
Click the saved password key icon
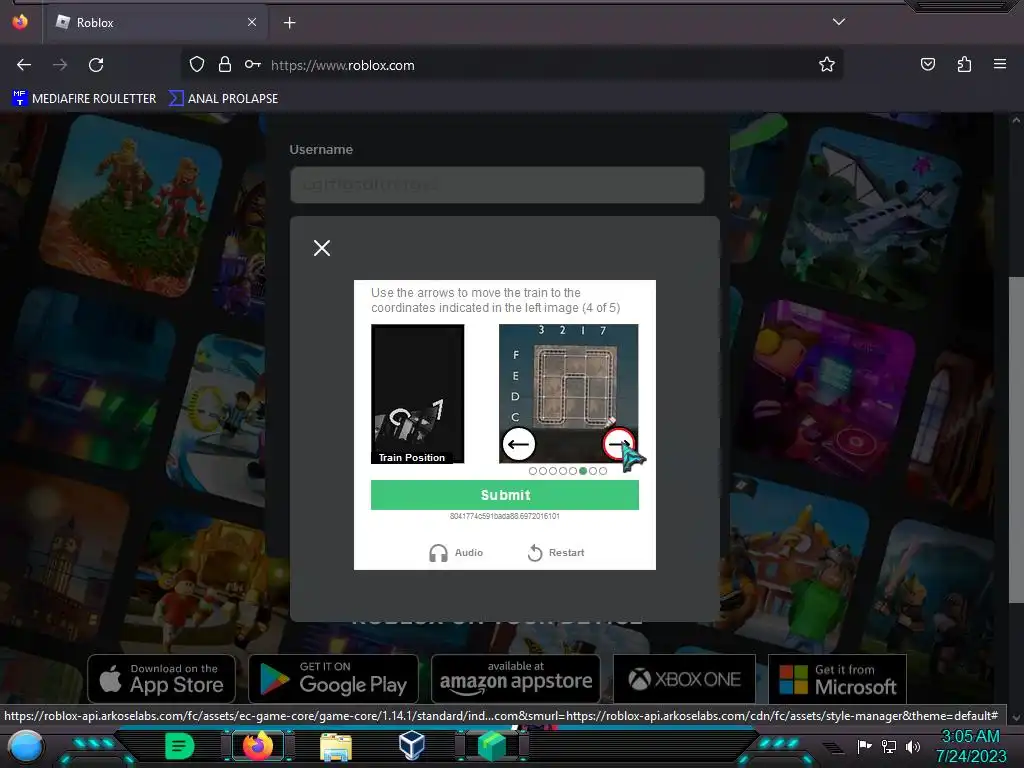pyautogui.click(x=253, y=64)
